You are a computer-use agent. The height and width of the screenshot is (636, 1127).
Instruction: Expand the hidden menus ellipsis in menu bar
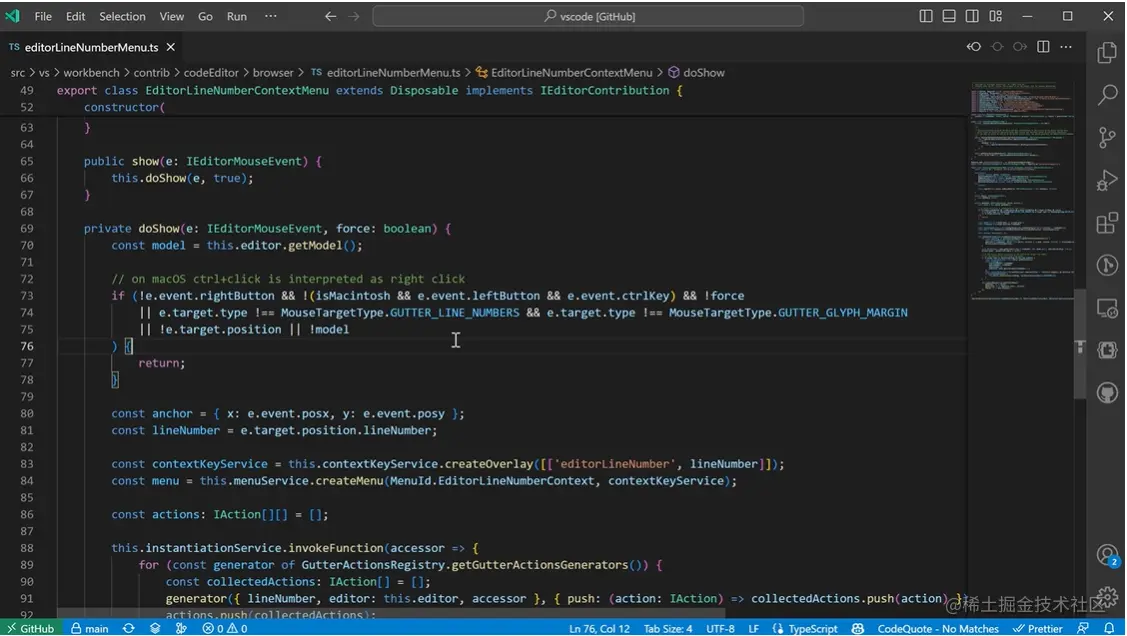click(270, 16)
